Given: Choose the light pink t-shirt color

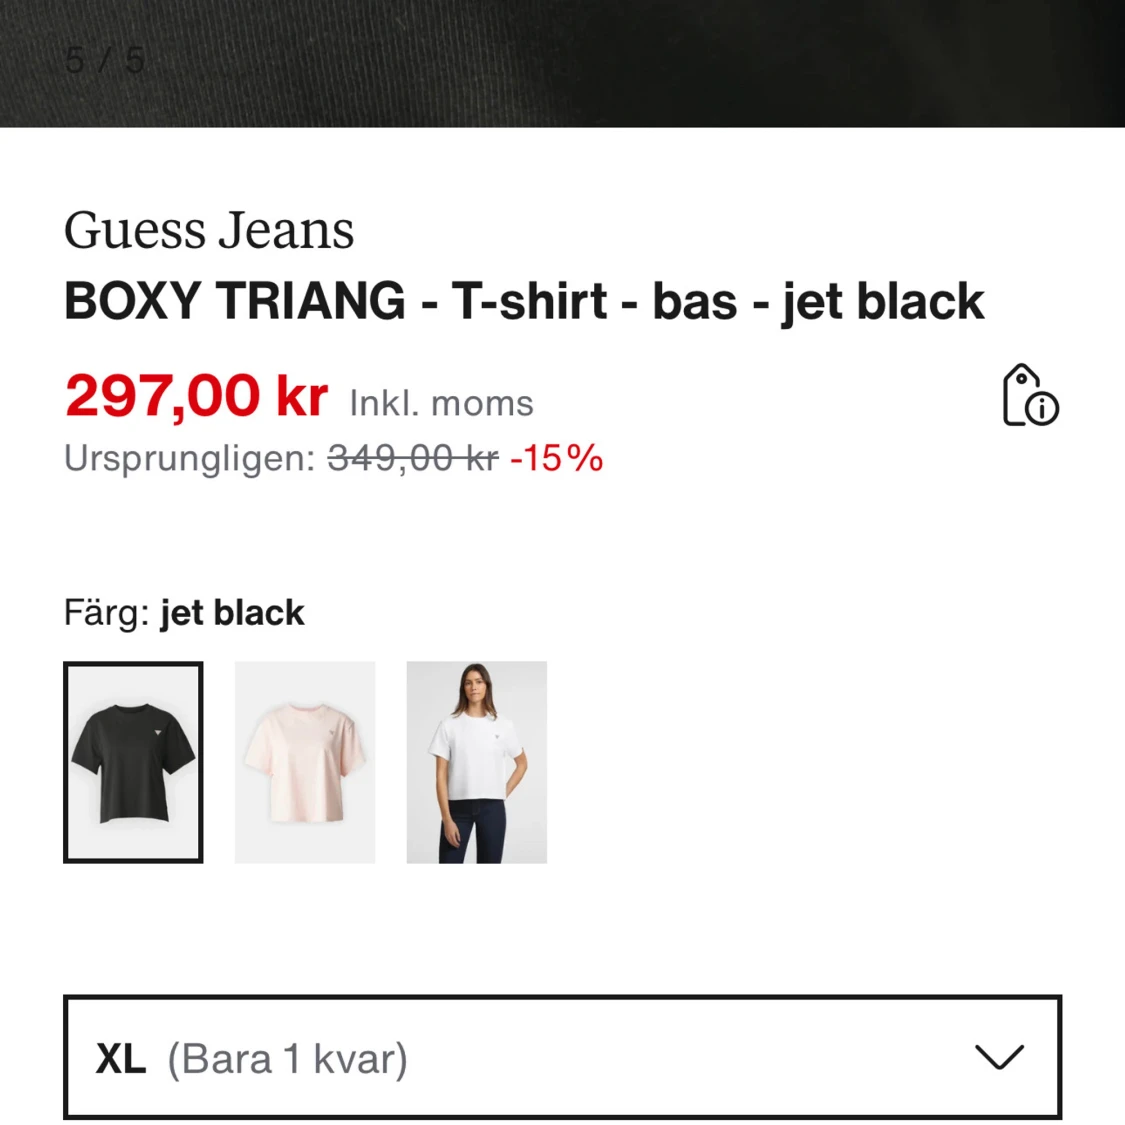Looking at the screenshot, I should [x=305, y=762].
